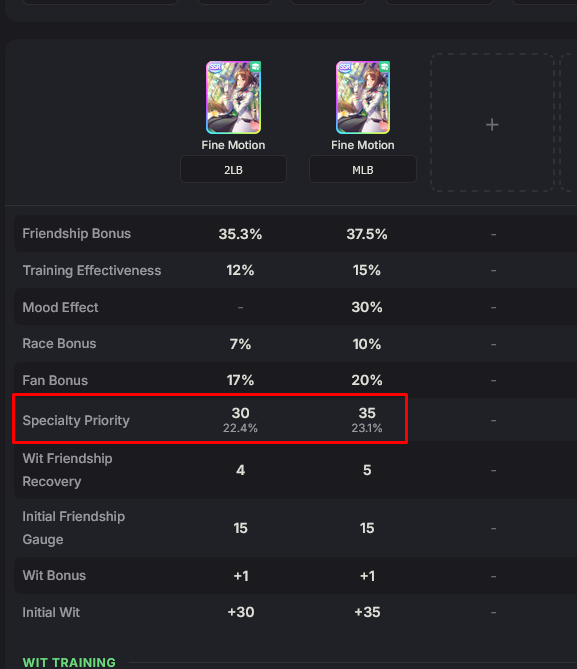
Task: Click the empty dashed card slot
Action: click(492, 122)
